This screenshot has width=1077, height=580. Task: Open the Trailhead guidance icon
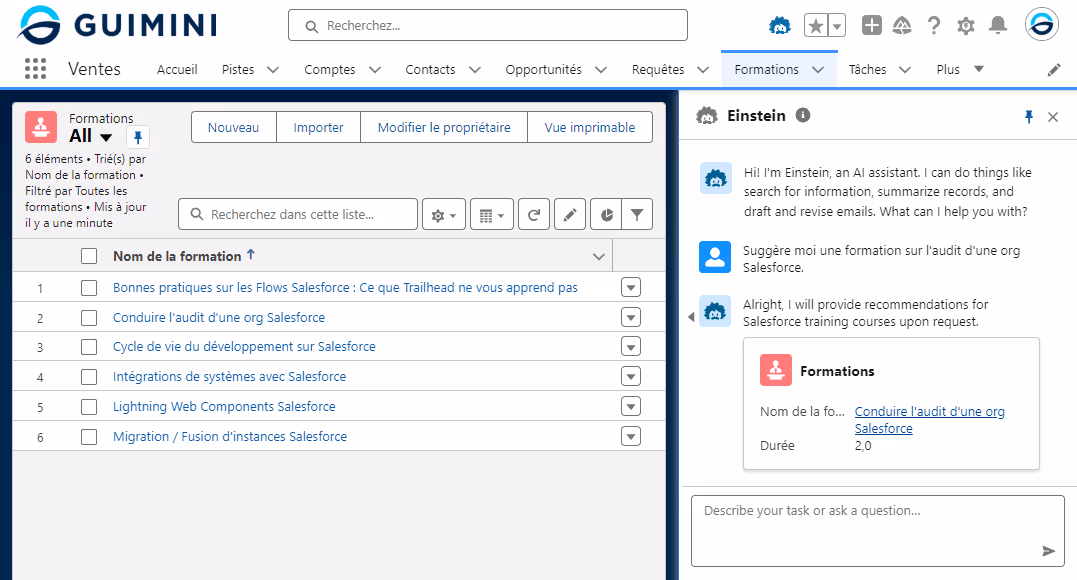pos(902,25)
